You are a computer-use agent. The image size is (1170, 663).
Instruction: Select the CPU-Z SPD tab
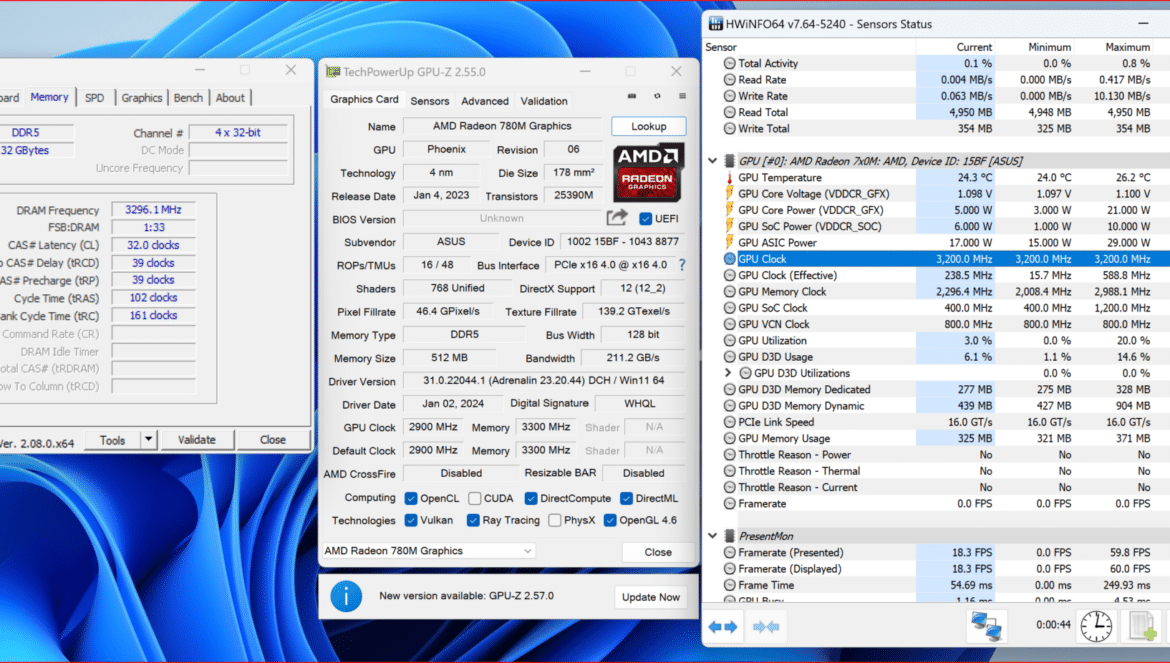pyautogui.click(x=95, y=98)
